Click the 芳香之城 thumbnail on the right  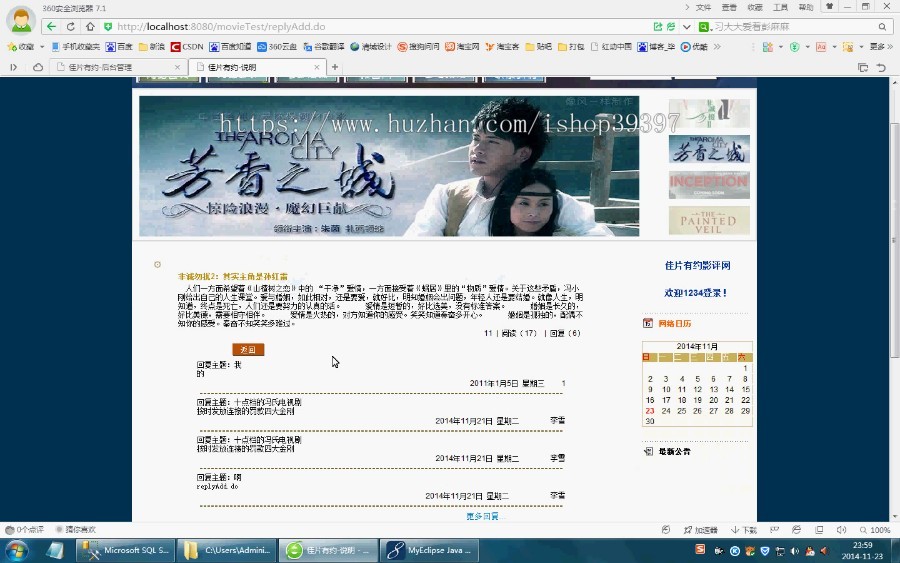point(709,149)
